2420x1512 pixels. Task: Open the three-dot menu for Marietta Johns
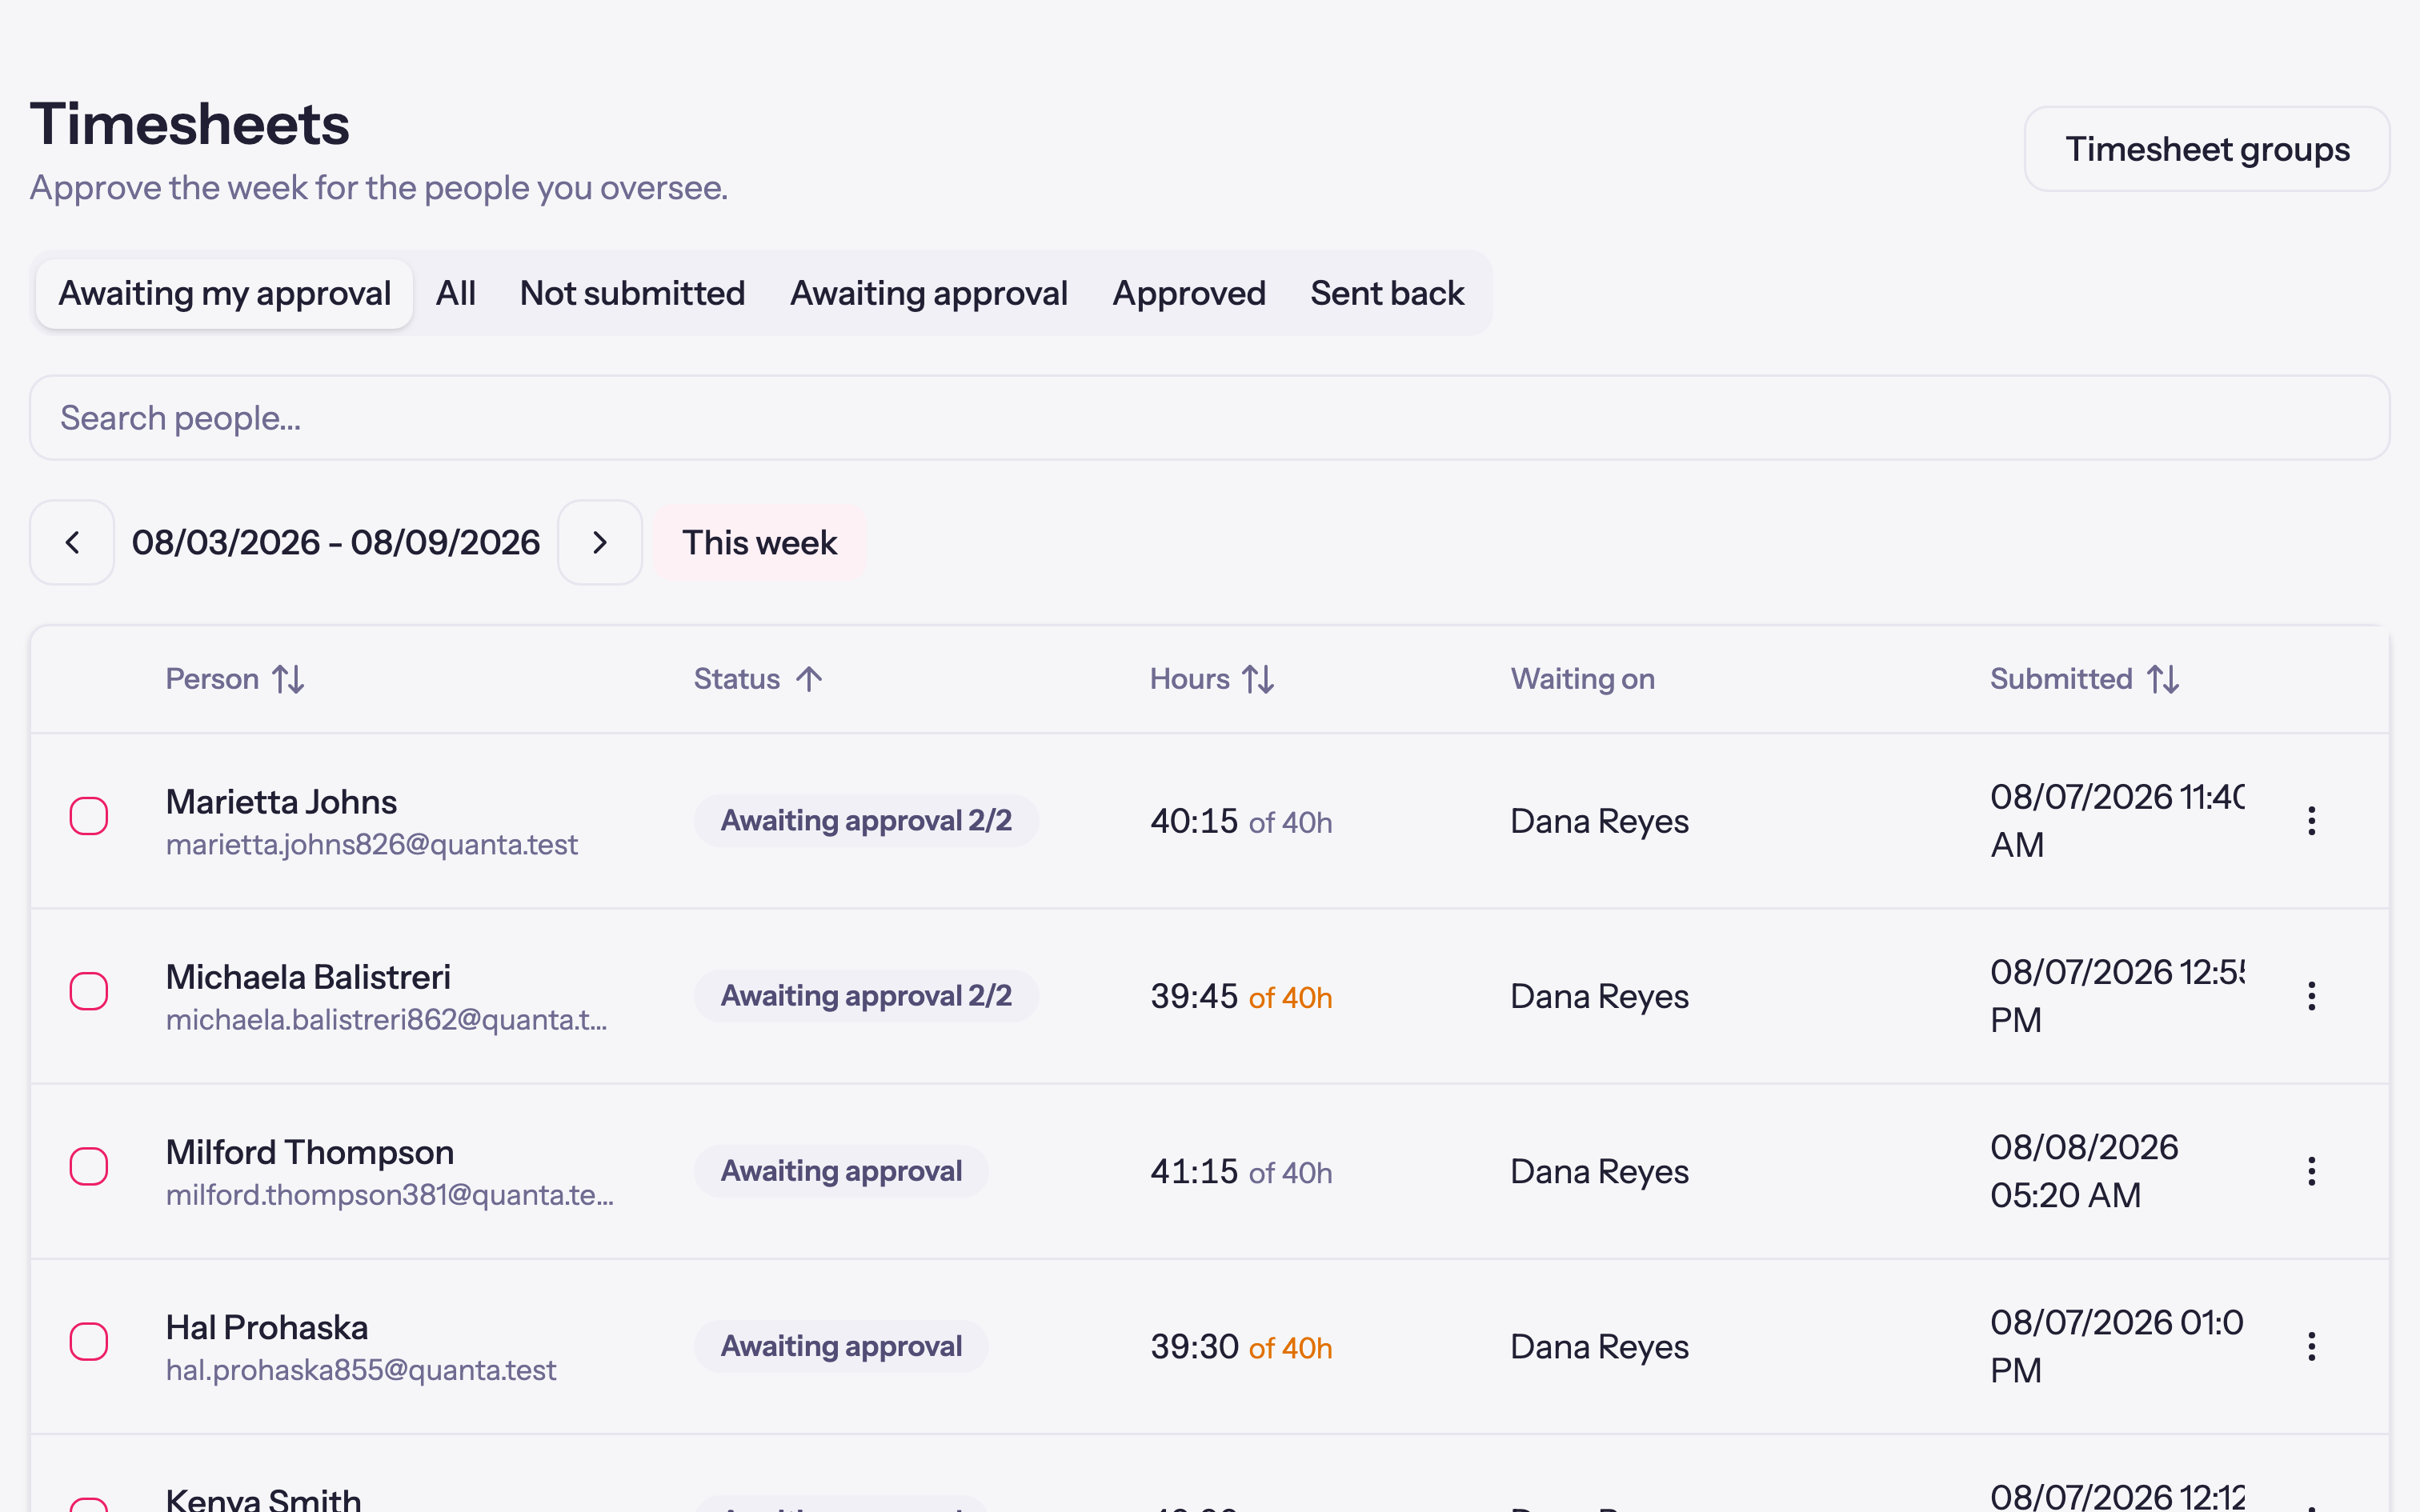[2311, 821]
